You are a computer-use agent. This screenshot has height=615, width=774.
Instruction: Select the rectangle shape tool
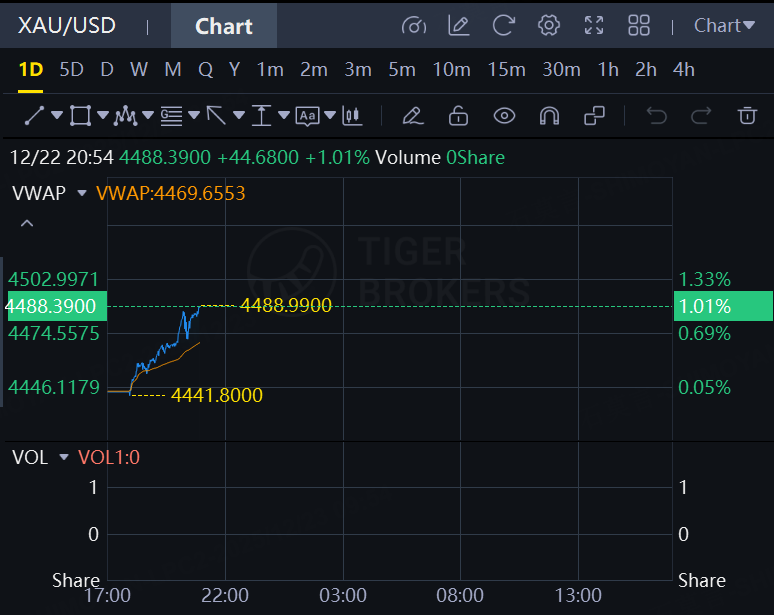[x=80, y=116]
